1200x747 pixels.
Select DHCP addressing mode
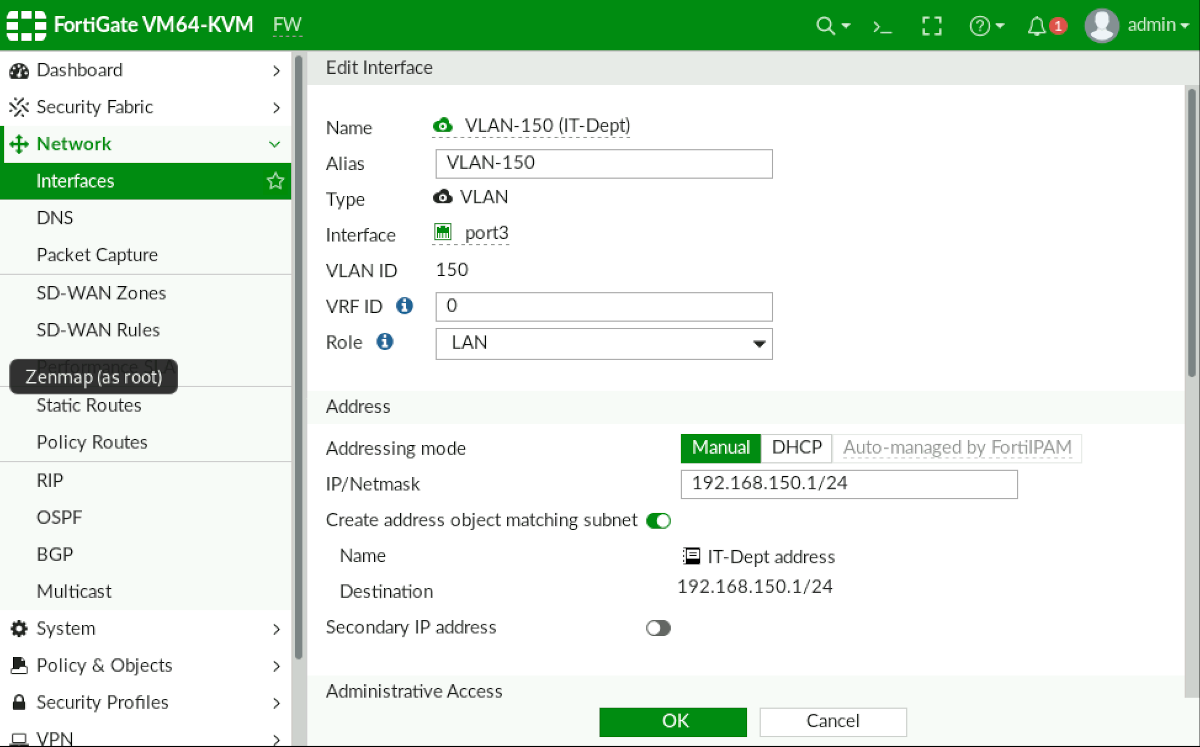pos(796,447)
